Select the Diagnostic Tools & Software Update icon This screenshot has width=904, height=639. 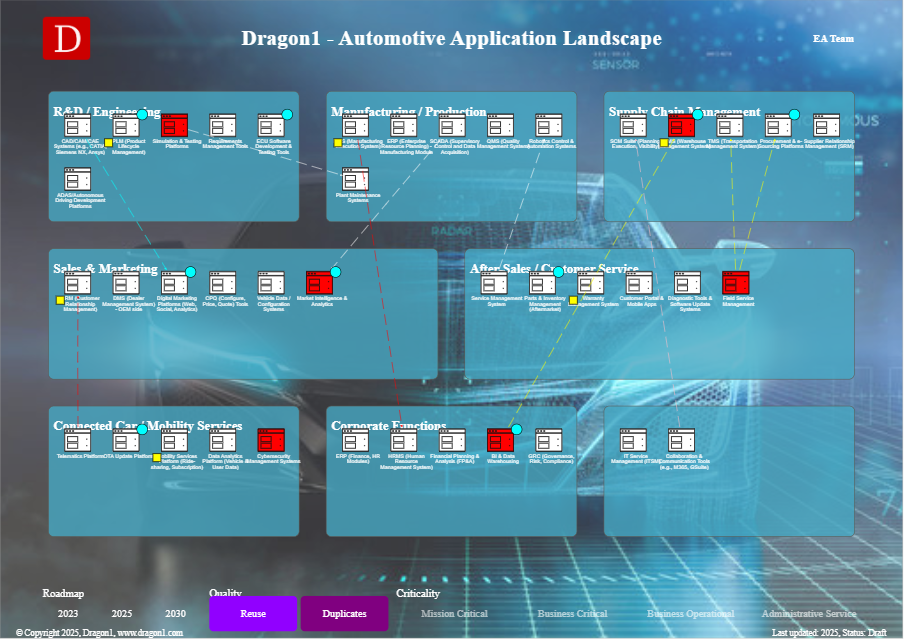coord(688,283)
